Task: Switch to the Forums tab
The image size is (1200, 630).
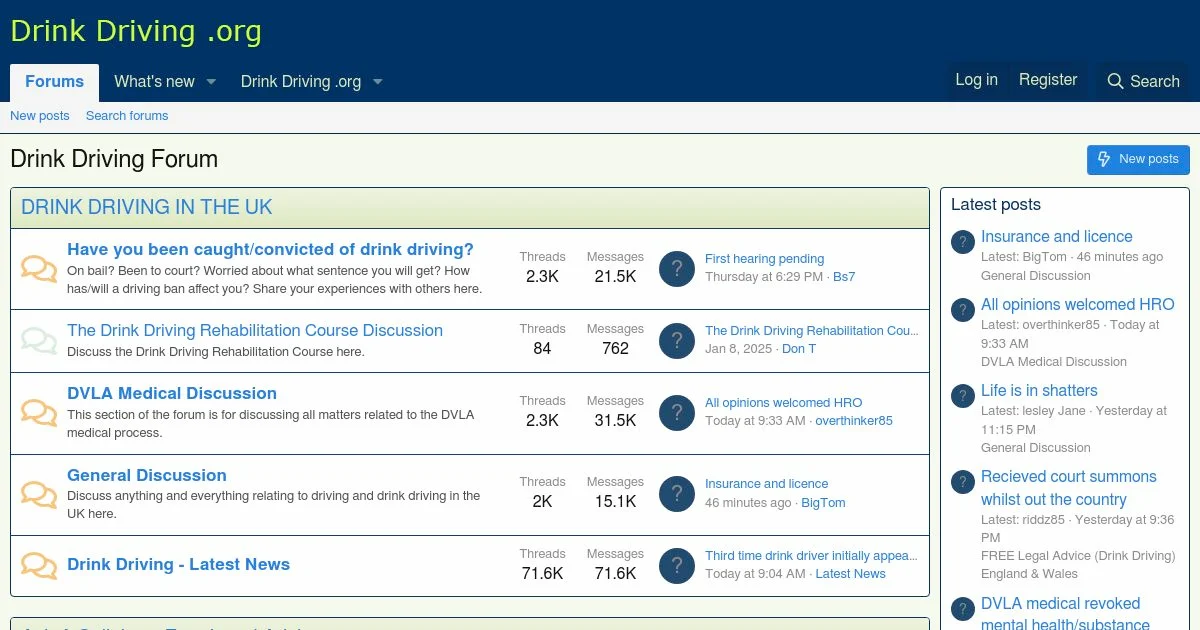Action: pos(54,82)
